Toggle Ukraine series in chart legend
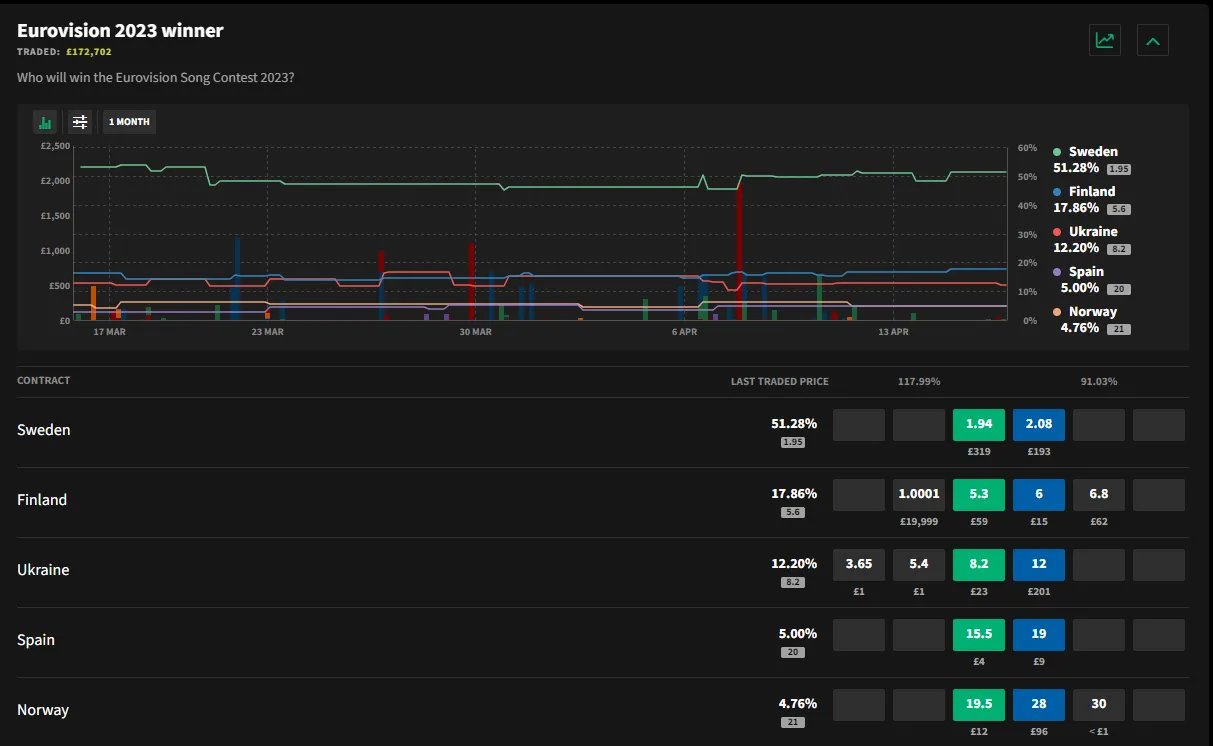The width and height of the screenshot is (1213, 746). (1093, 232)
